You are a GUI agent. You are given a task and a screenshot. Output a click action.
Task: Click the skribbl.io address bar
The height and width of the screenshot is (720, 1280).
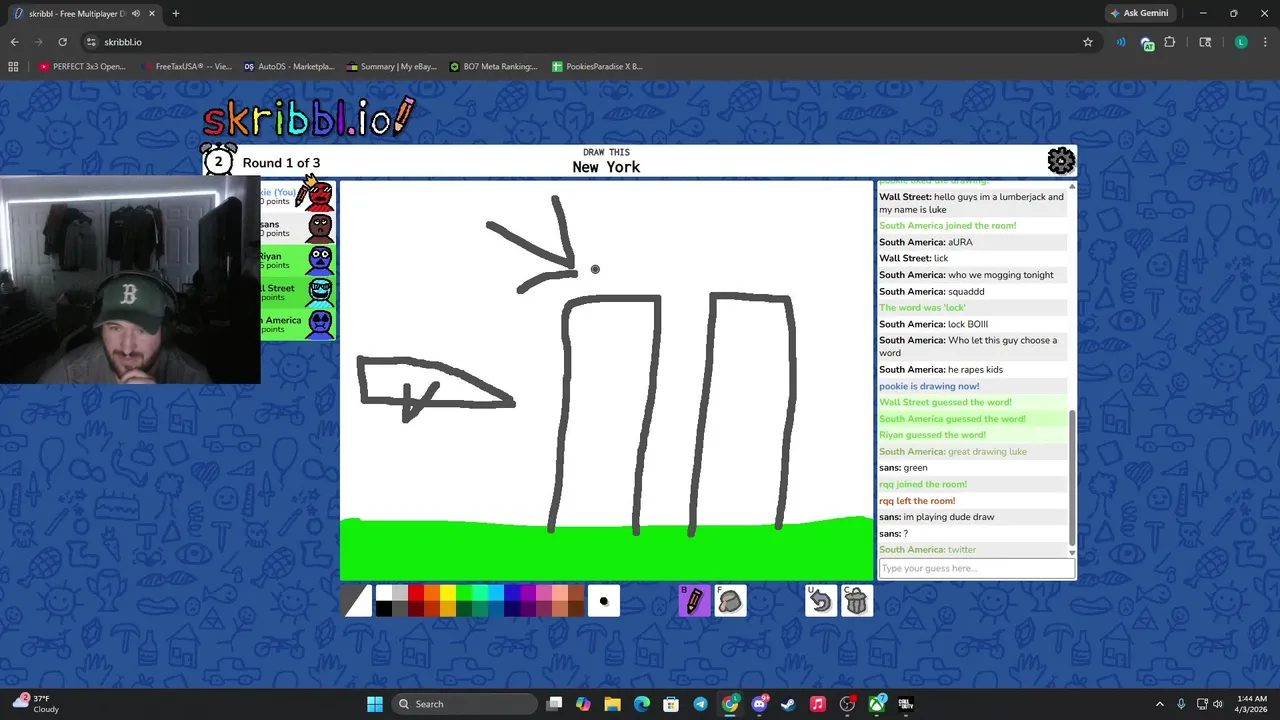click(x=590, y=42)
